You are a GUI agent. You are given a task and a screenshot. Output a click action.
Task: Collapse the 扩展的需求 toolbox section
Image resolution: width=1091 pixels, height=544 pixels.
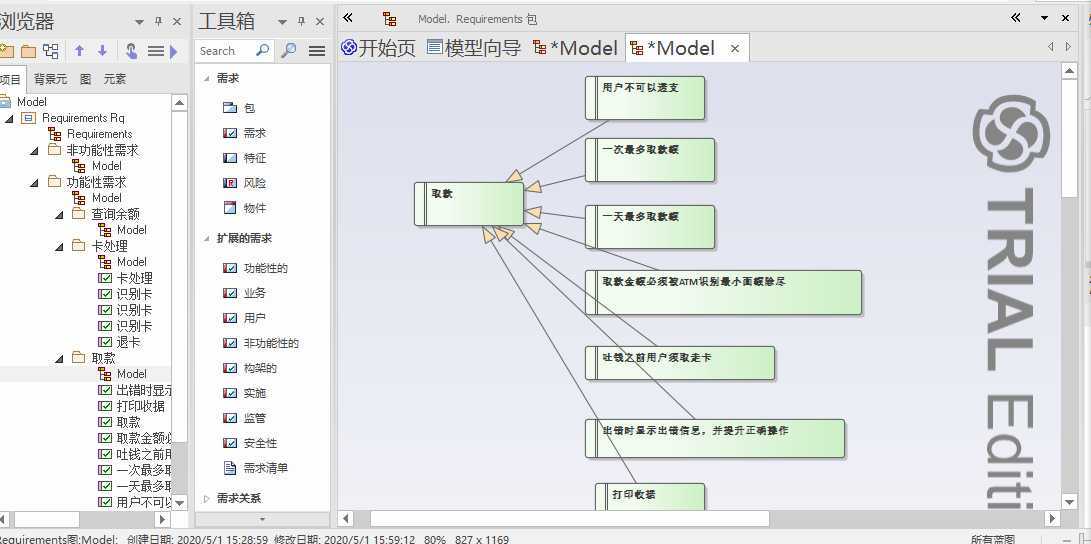tap(207, 239)
